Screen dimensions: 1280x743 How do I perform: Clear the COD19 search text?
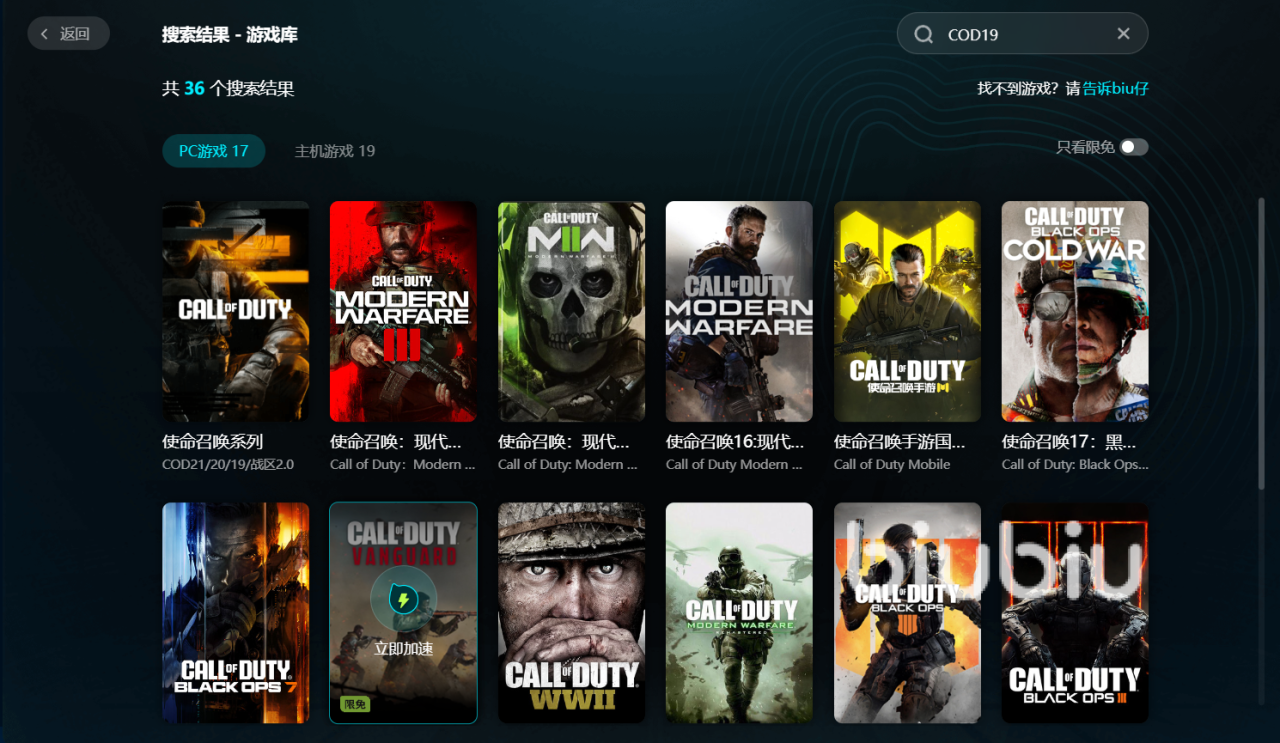click(1123, 34)
